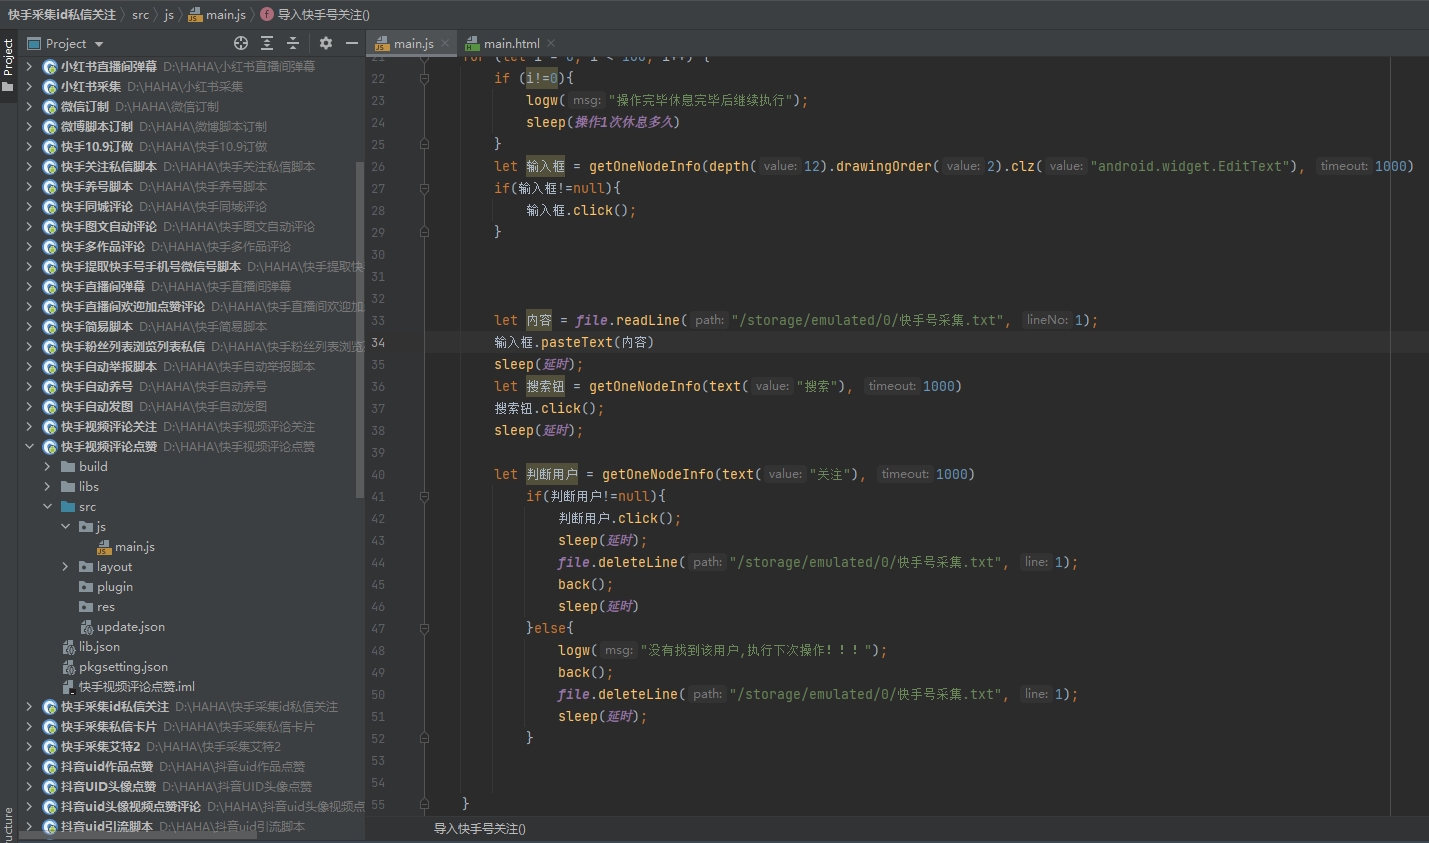Expand the build folder

click(47, 466)
